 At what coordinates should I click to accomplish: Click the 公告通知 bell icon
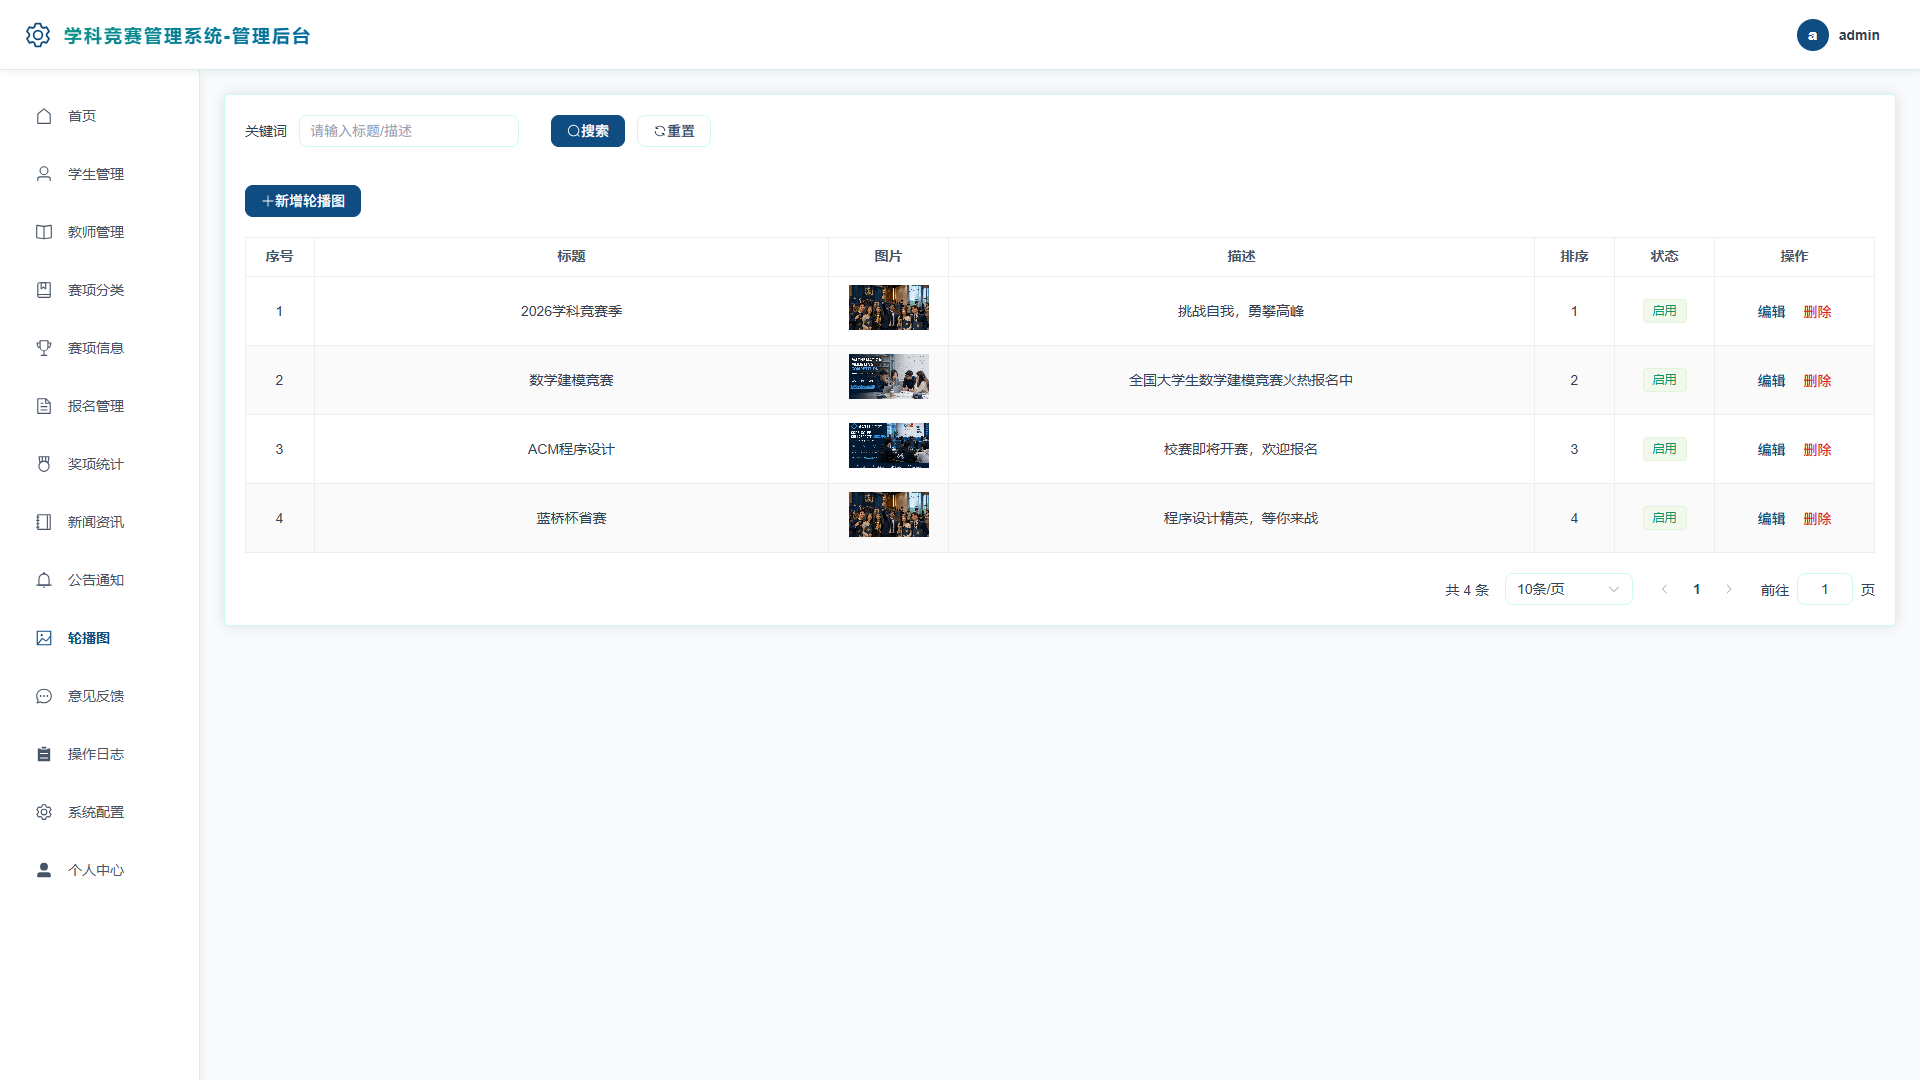pyautogui.click(x=44, y=580)
